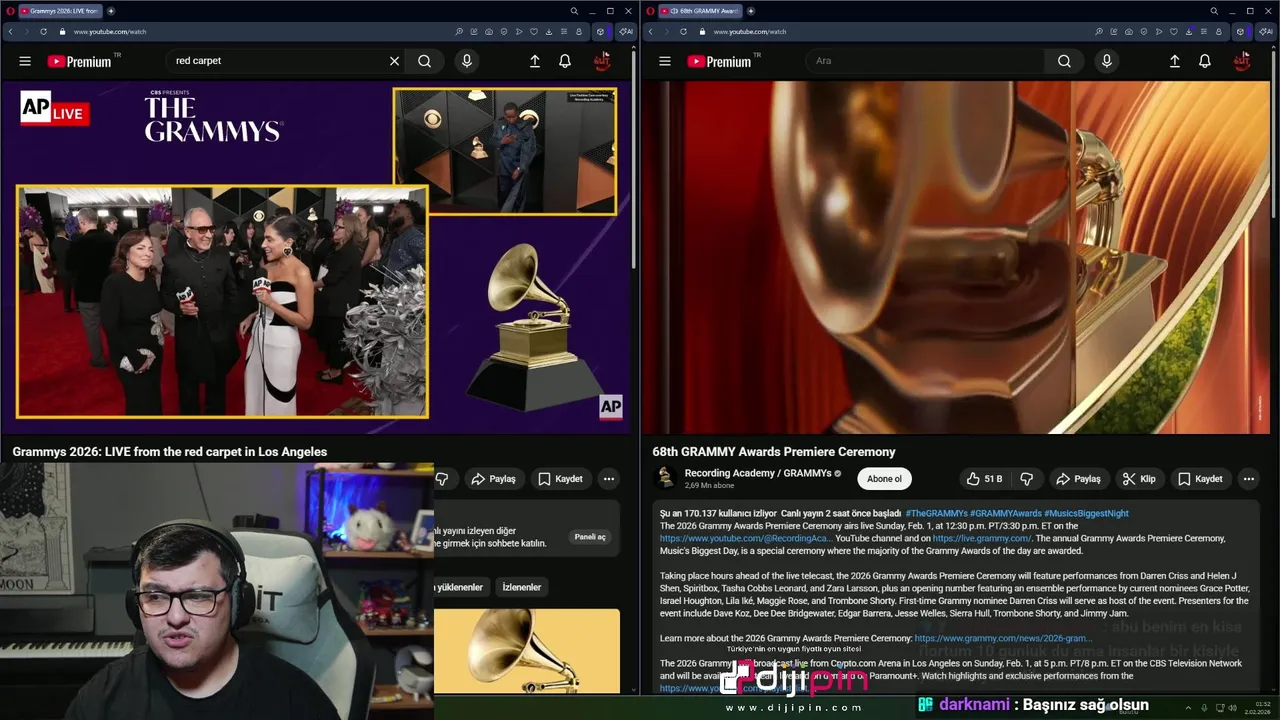The image size is (1280, 720).
Task: Go back in the left browser window
Action: coord(11,32)
